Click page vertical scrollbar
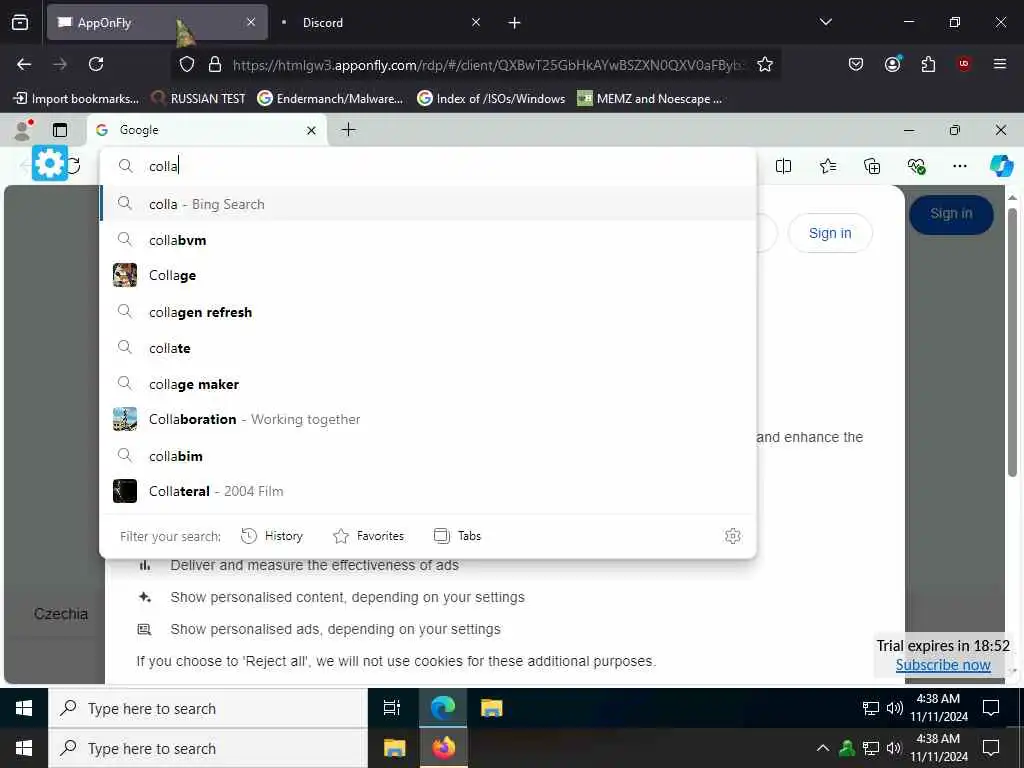 tap(1012, 342)
